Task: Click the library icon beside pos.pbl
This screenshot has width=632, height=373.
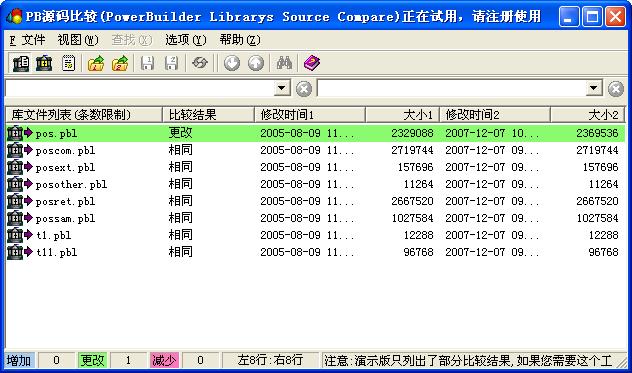Action: (15, 133)
